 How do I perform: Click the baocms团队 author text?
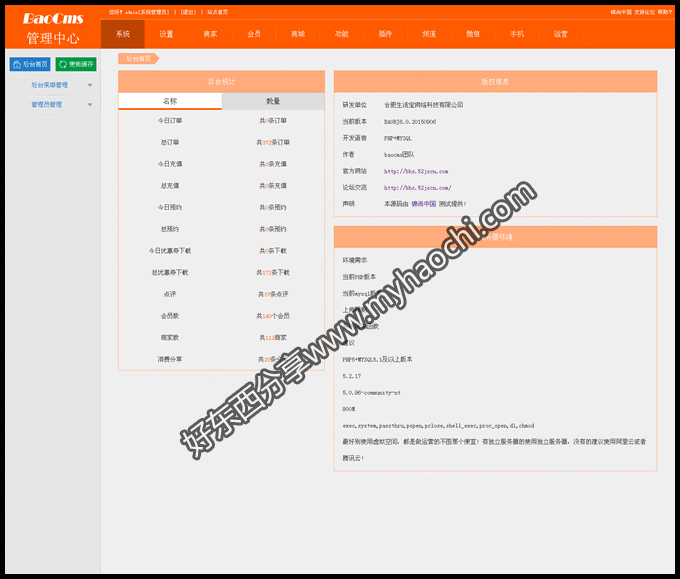[399, 154]
